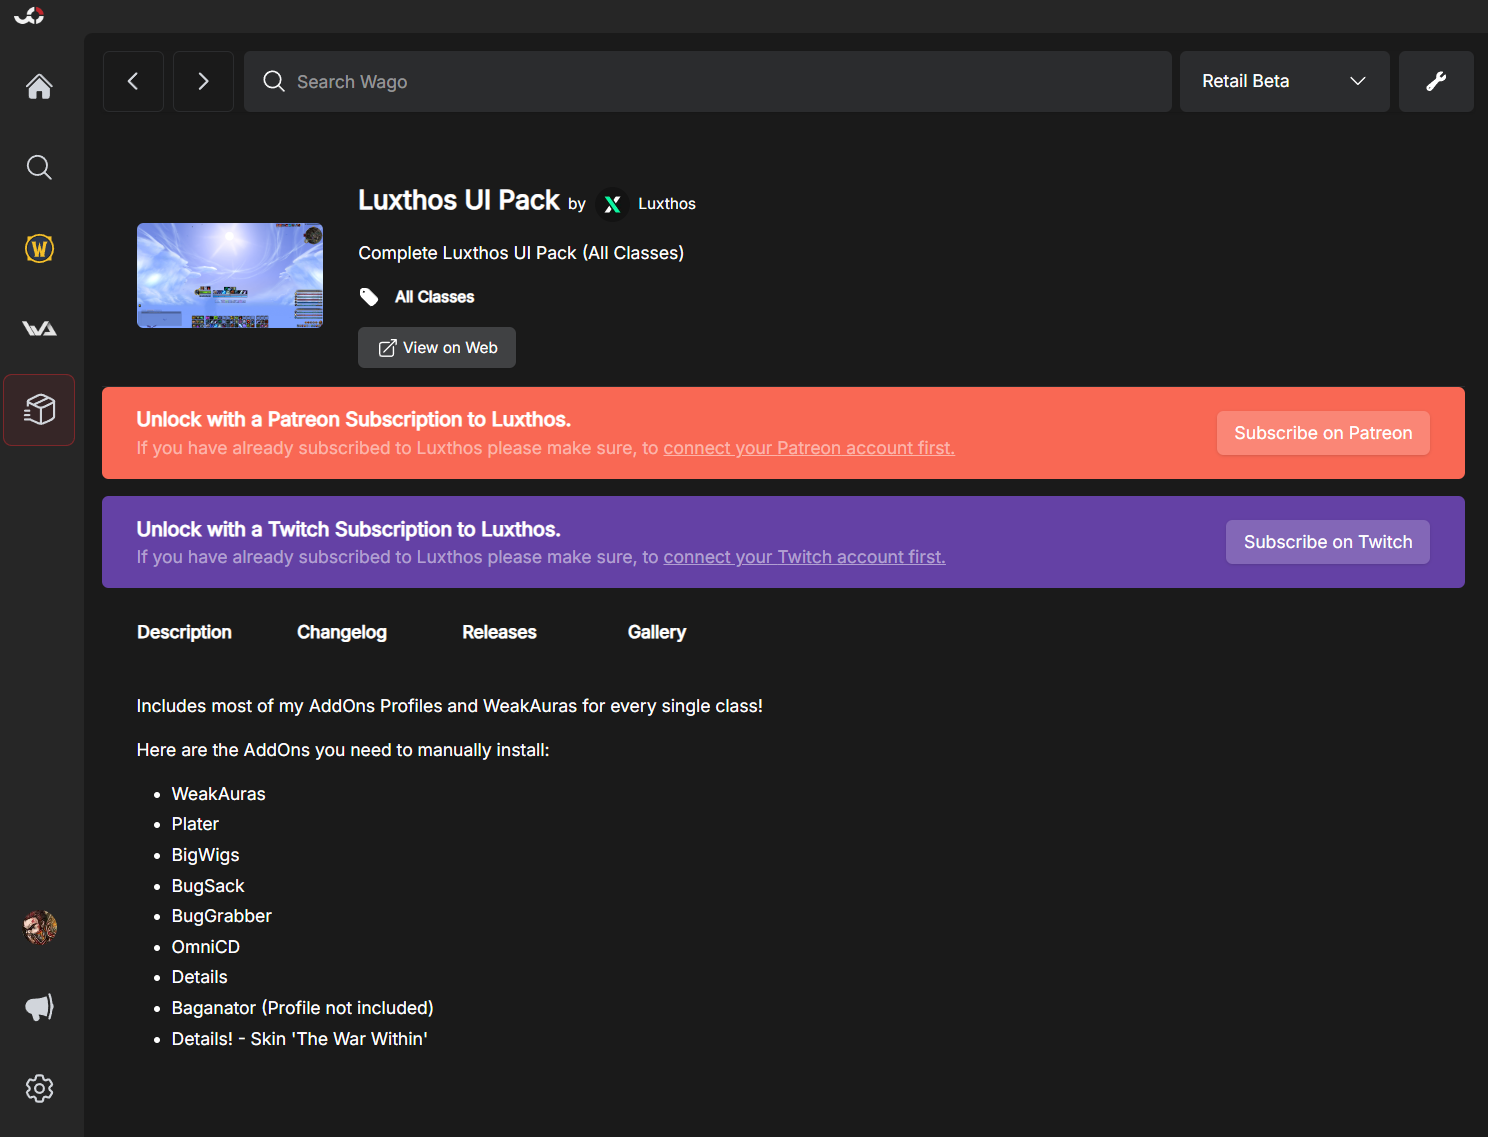Click the All Classes tag label
The height and width of the screenshot is (1137, 1488).
(x=434, y=297)
